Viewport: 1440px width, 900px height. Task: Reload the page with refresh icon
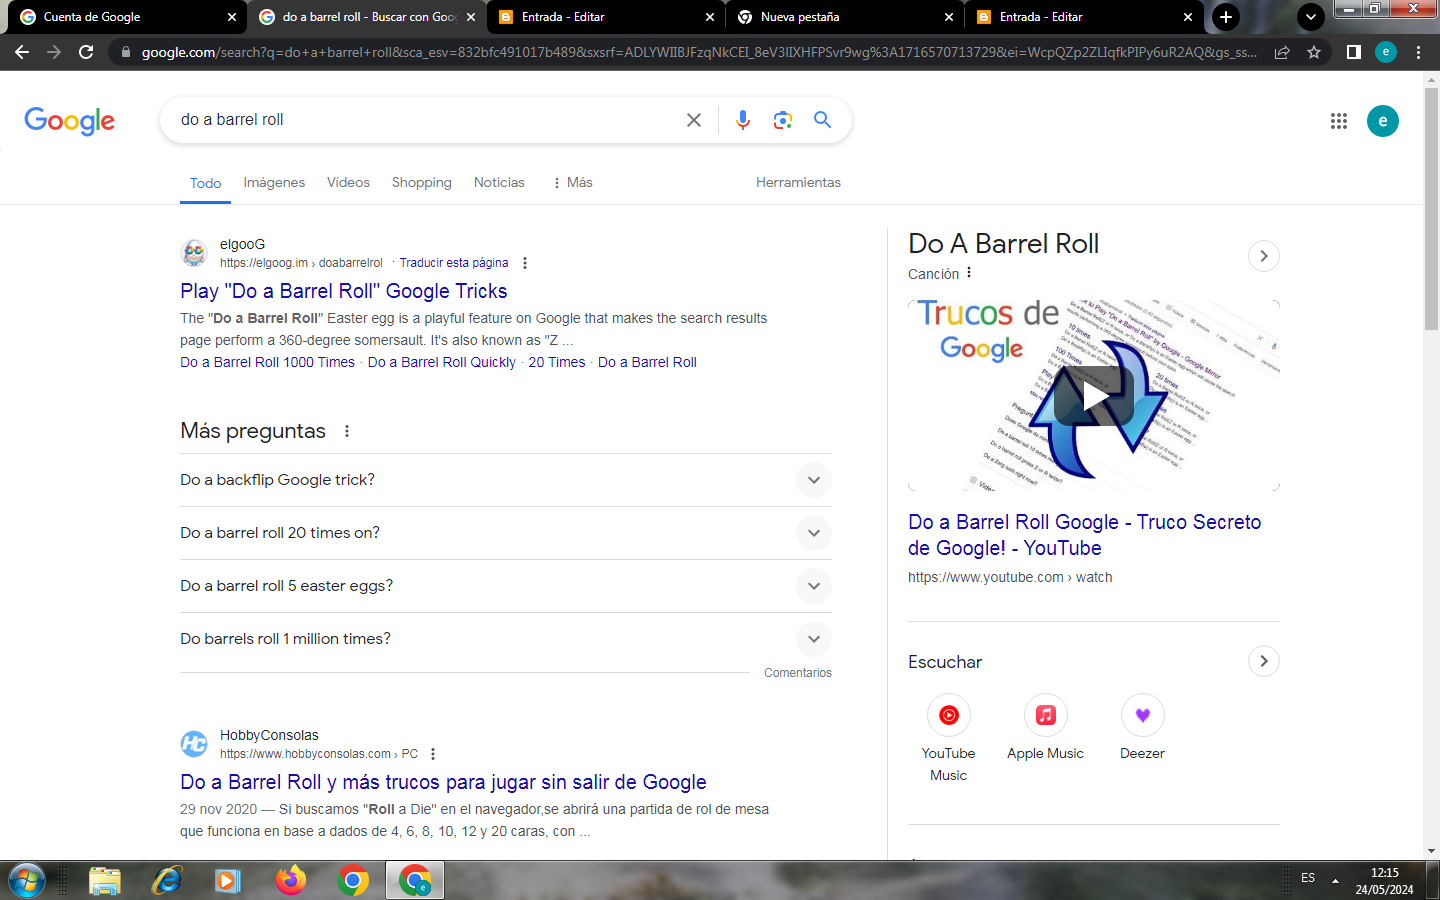[x=86, y=52]
